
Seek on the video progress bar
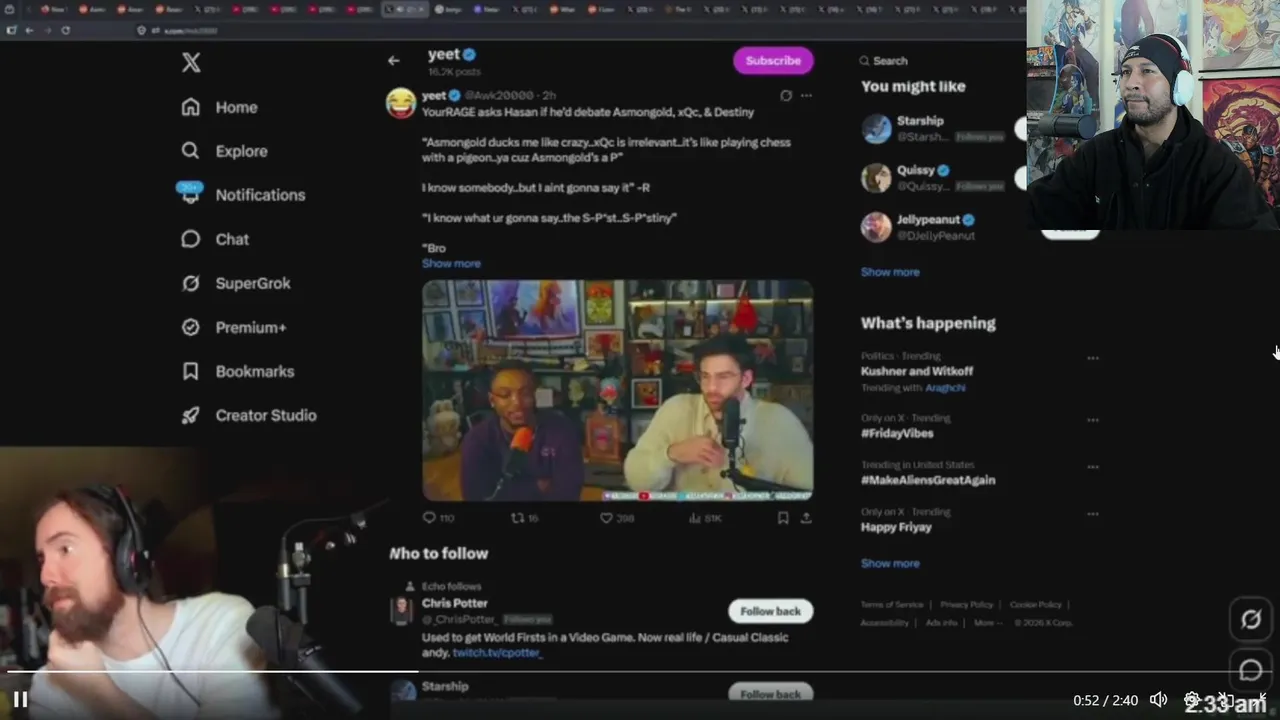tap(640, 672)
